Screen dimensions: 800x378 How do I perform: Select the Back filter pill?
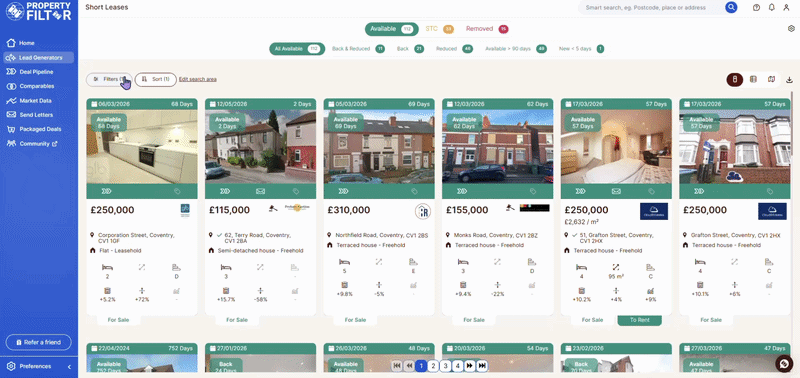pyautogui.click(x=410, y=49)
